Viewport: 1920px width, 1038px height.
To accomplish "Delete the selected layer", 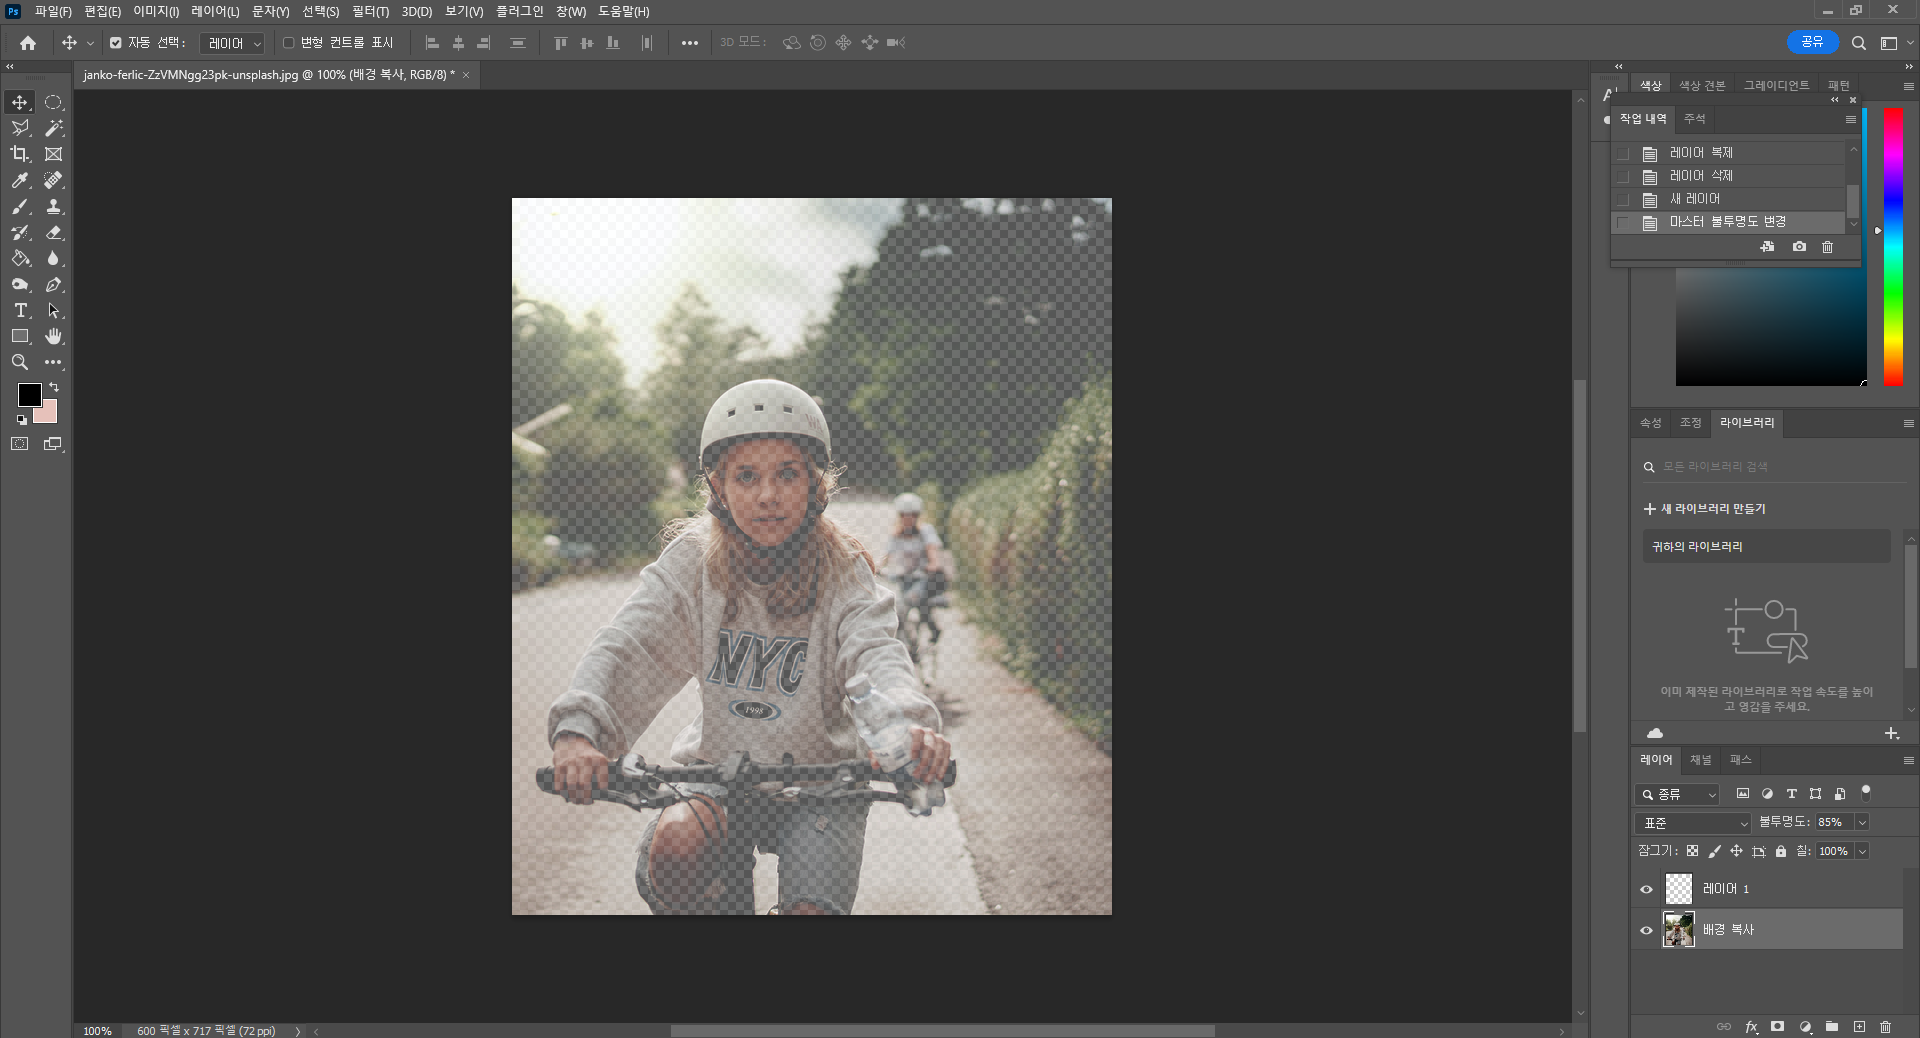I will click(1885, 1027).
